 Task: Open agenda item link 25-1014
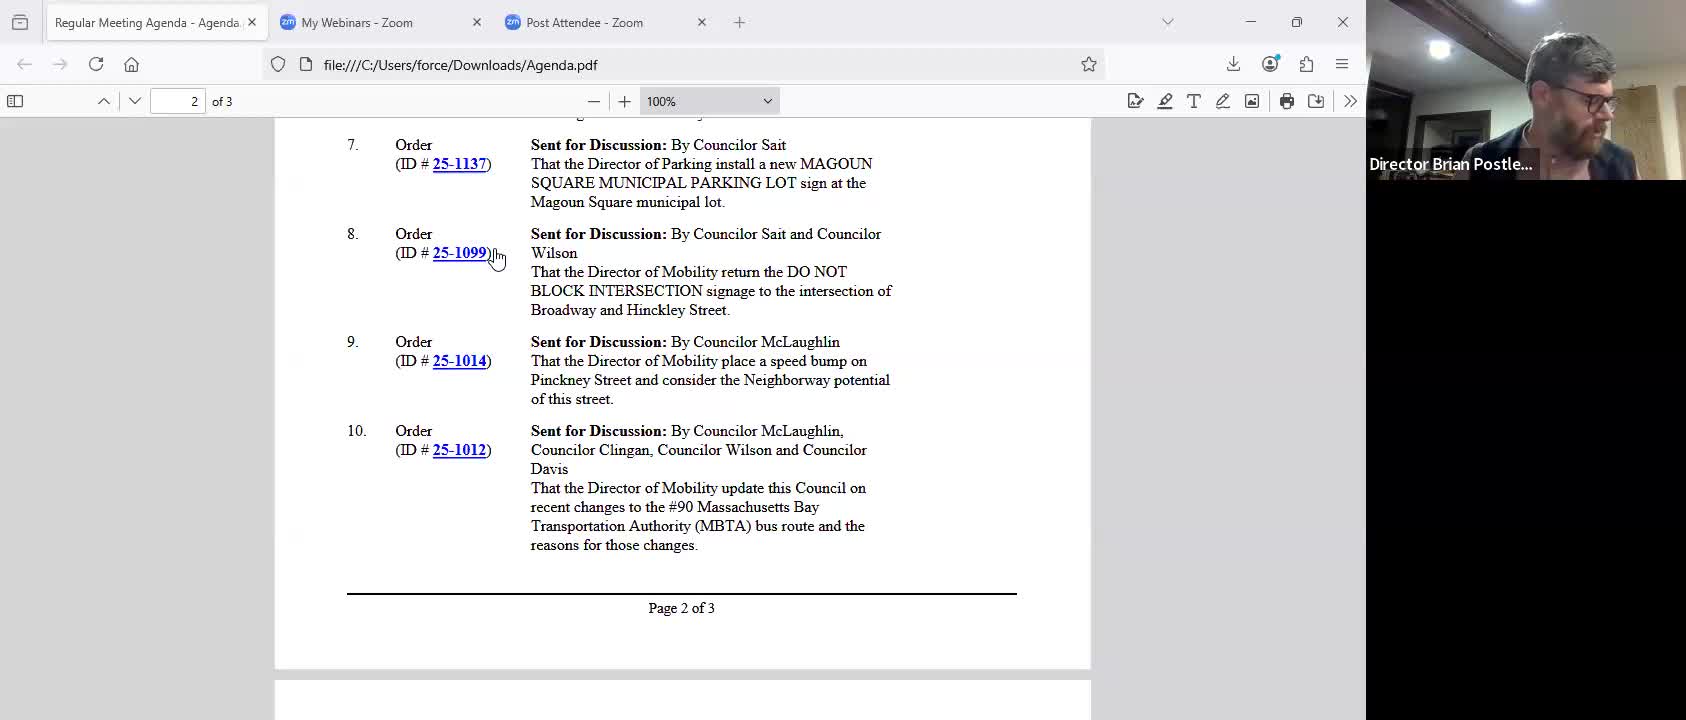point(459,361)
